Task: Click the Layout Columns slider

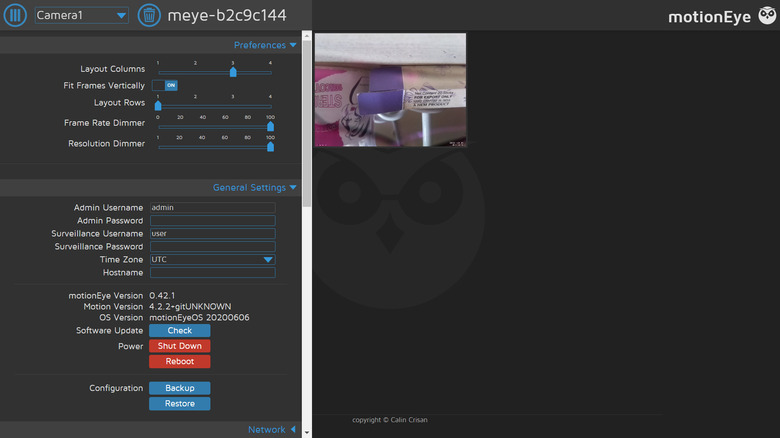Action: pos(214,72)
